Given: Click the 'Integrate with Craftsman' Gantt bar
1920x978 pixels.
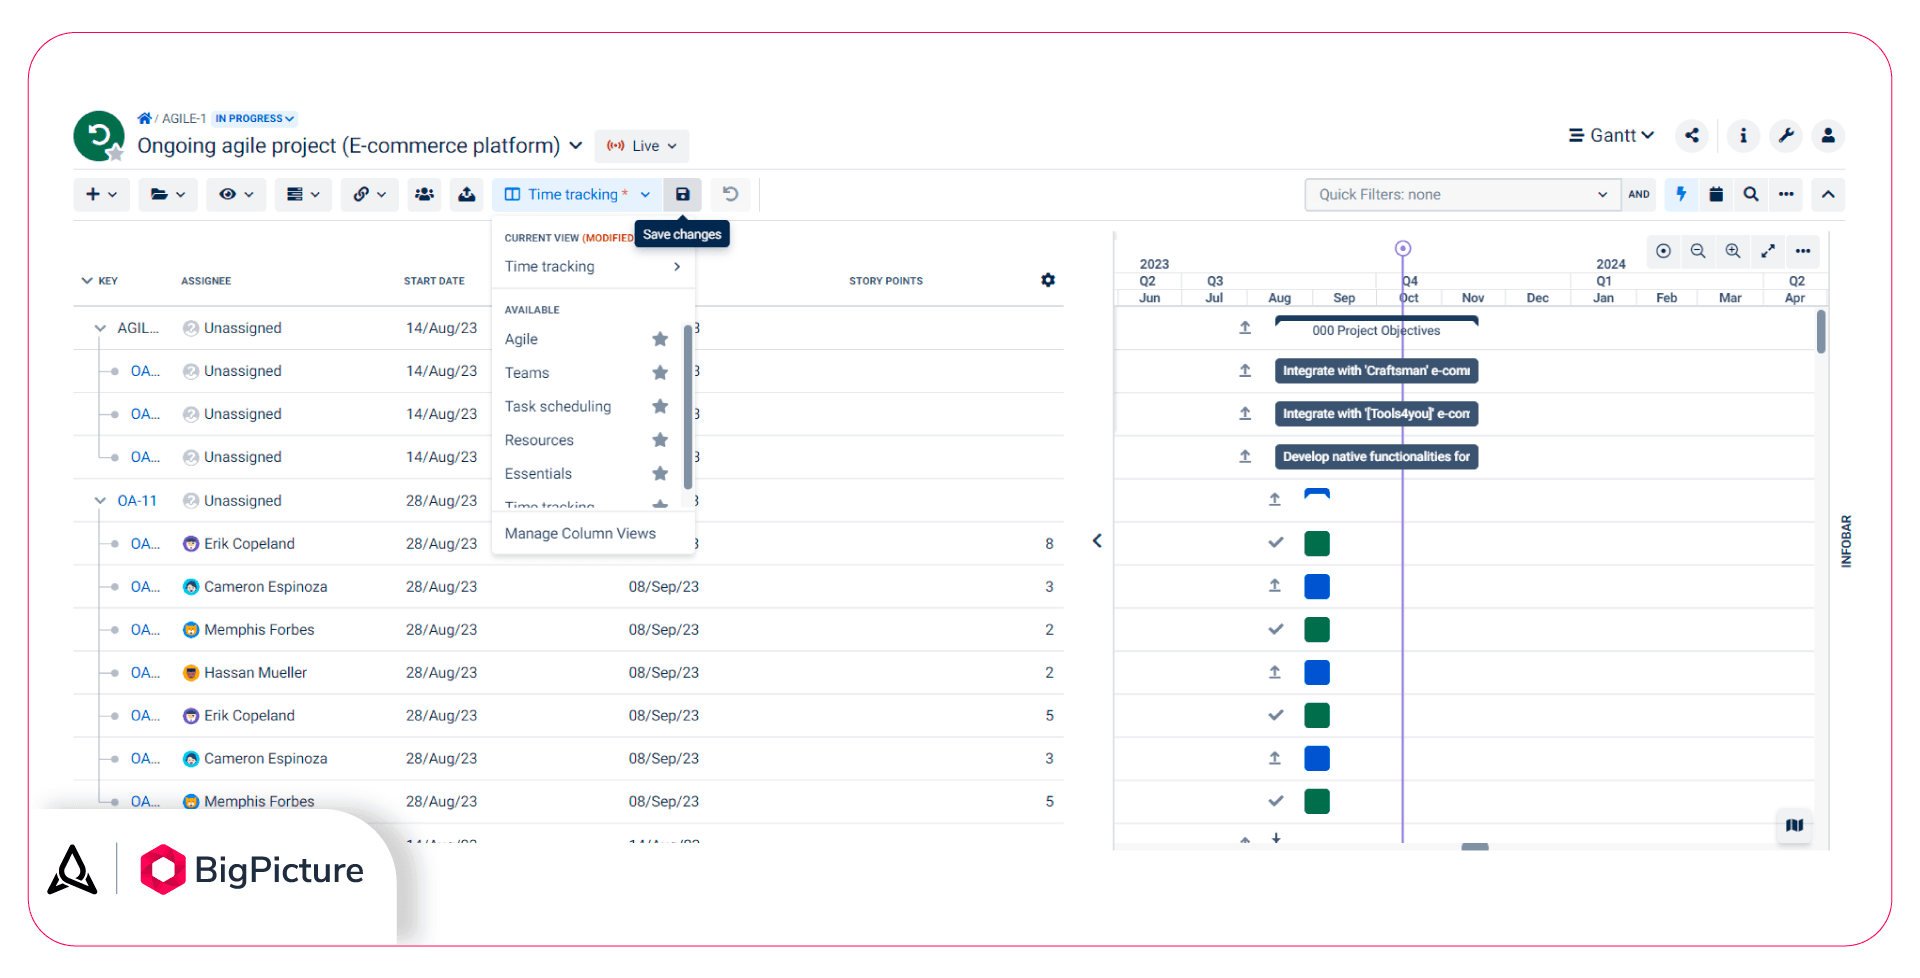Looking at the screenshot, I should 1376,371.
